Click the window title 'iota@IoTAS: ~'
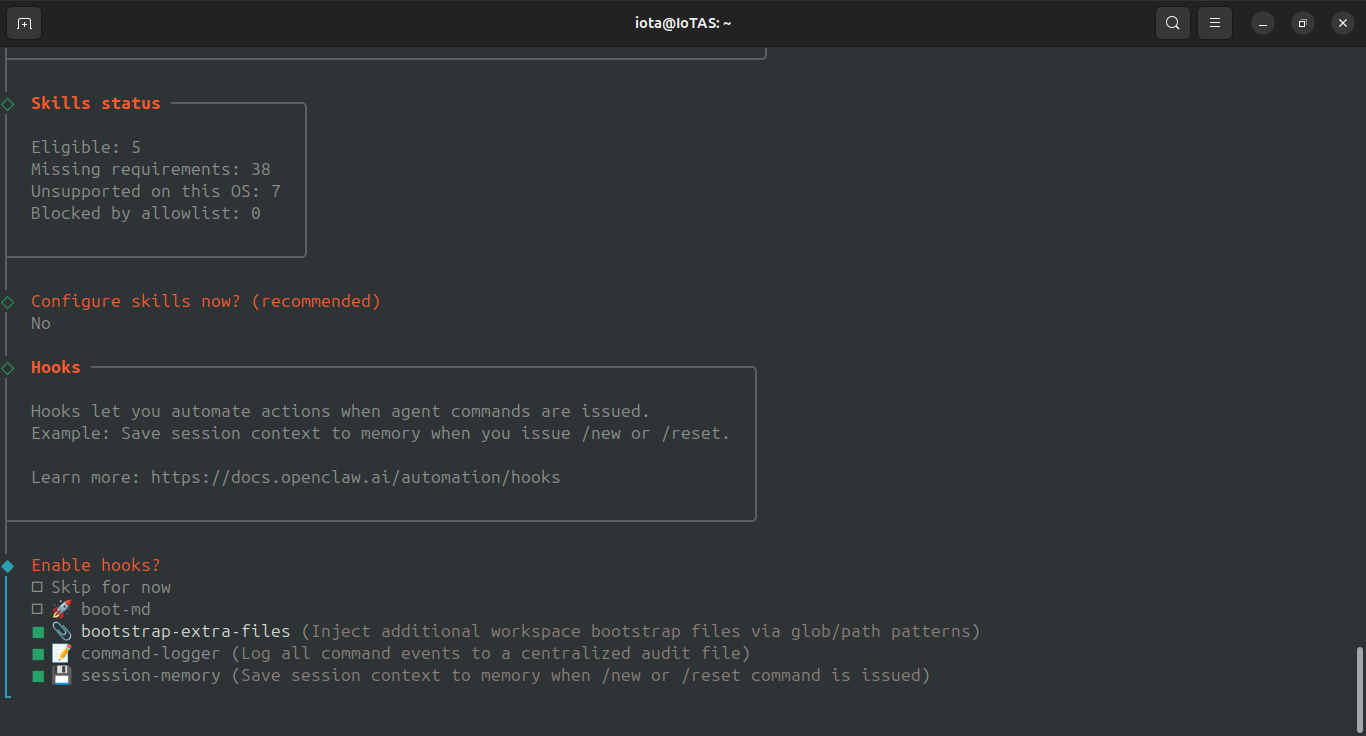The width and height of the screenshot is (1366, 736). pos(683,23)
